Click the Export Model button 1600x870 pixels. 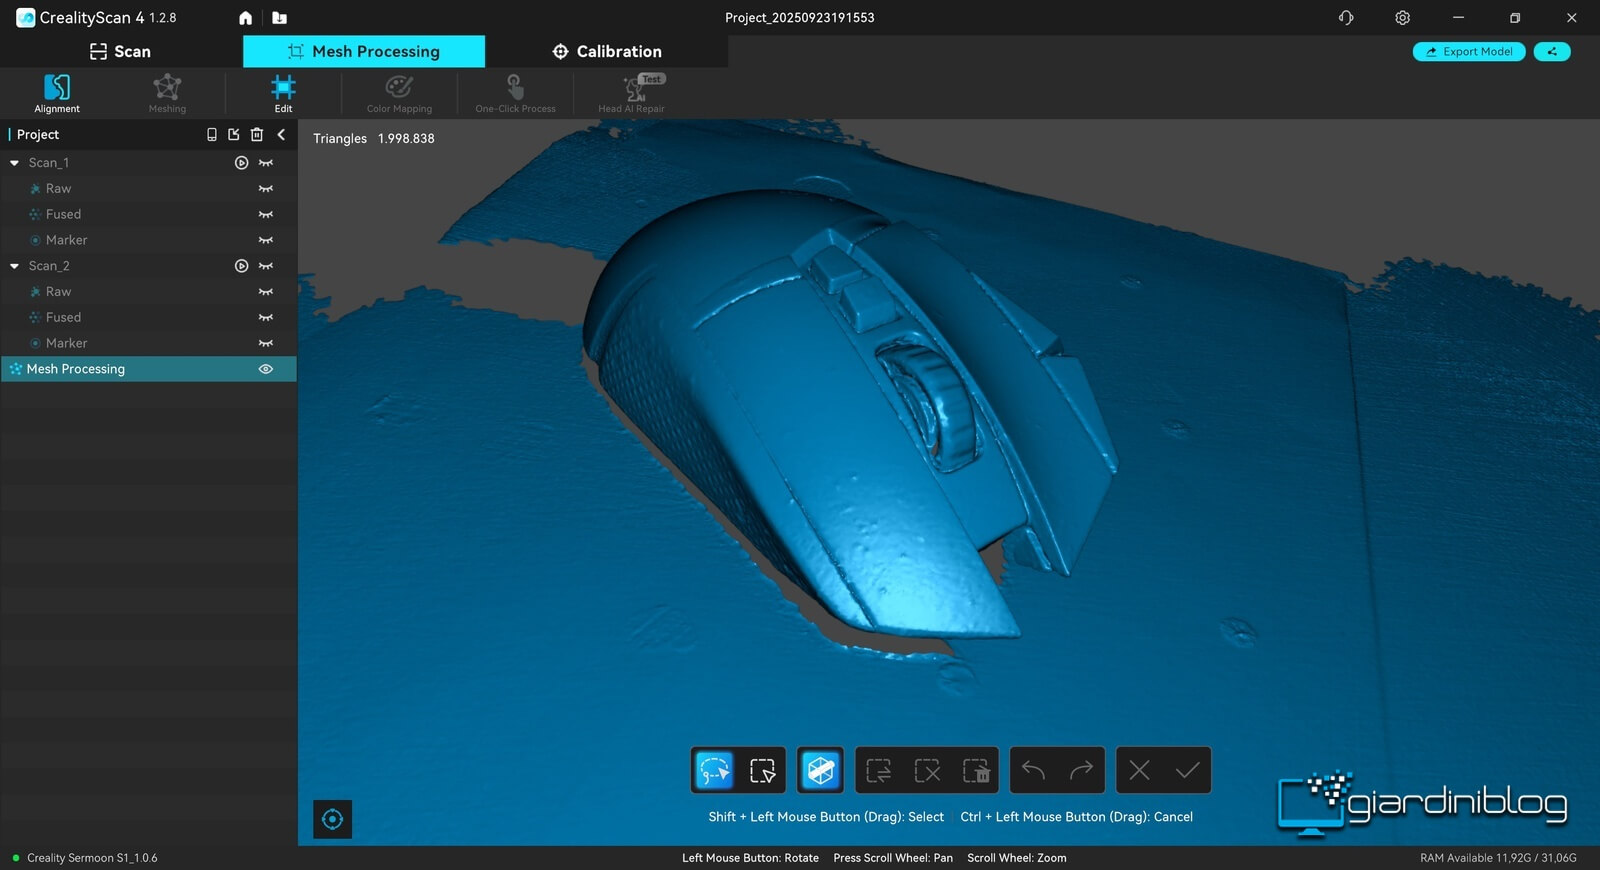pyautogui.click(x=1468, y=51)
